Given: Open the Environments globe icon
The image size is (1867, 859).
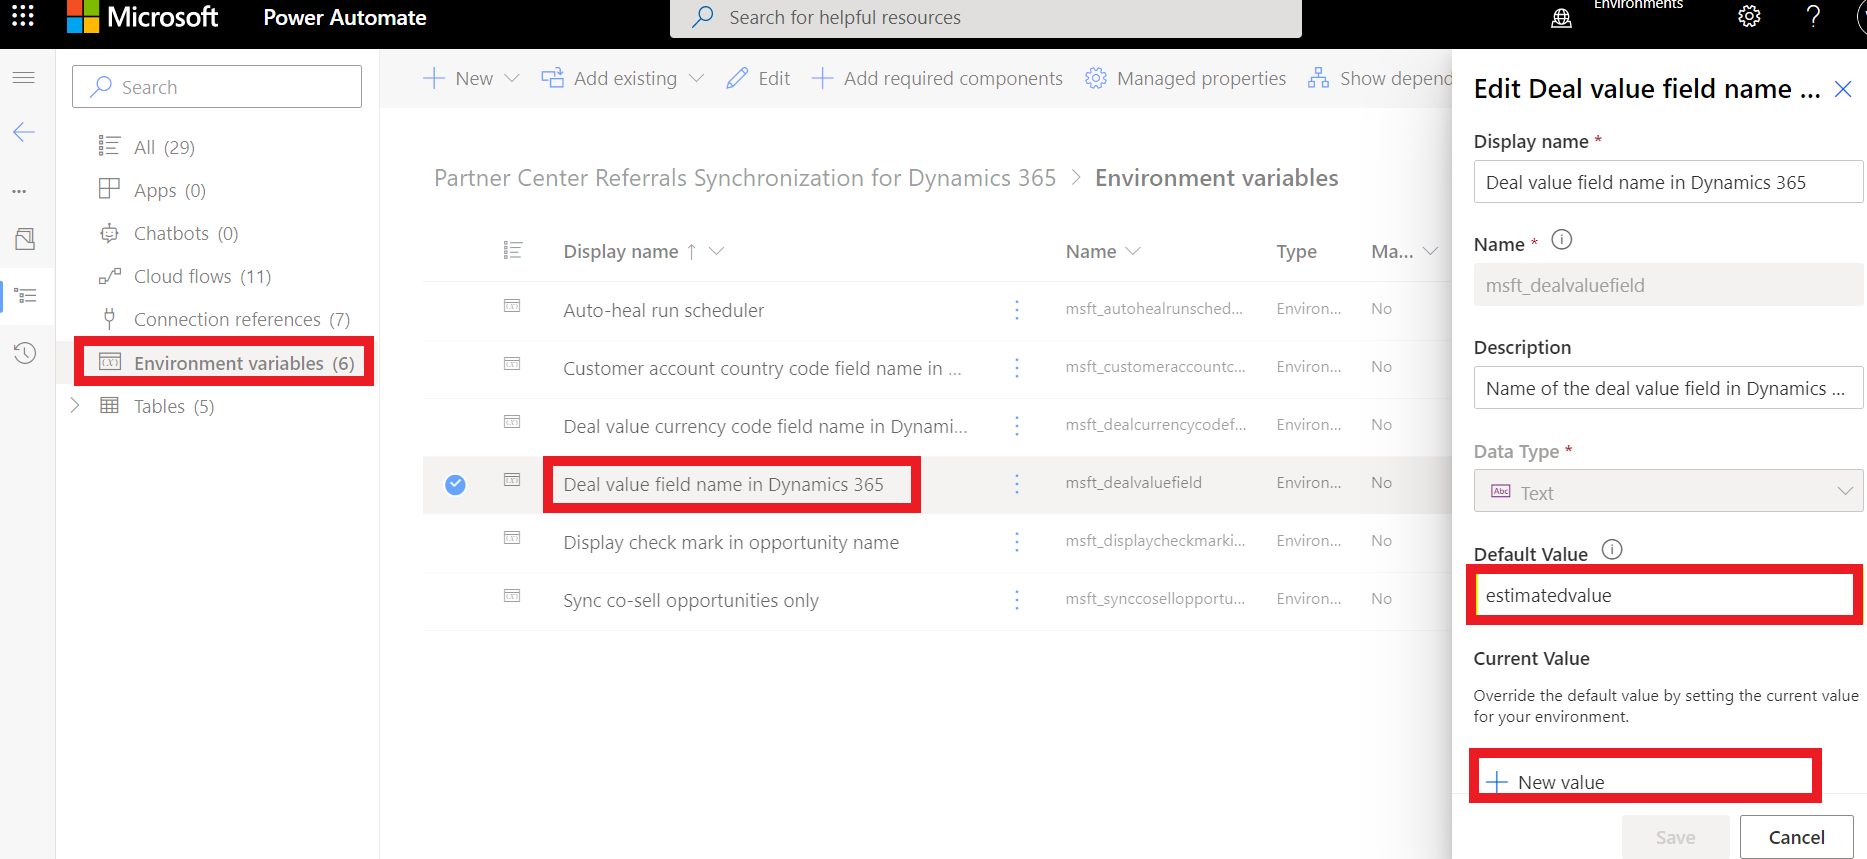Looking at the screenshot, I should pyautogui.click(x=1561, y=18).
